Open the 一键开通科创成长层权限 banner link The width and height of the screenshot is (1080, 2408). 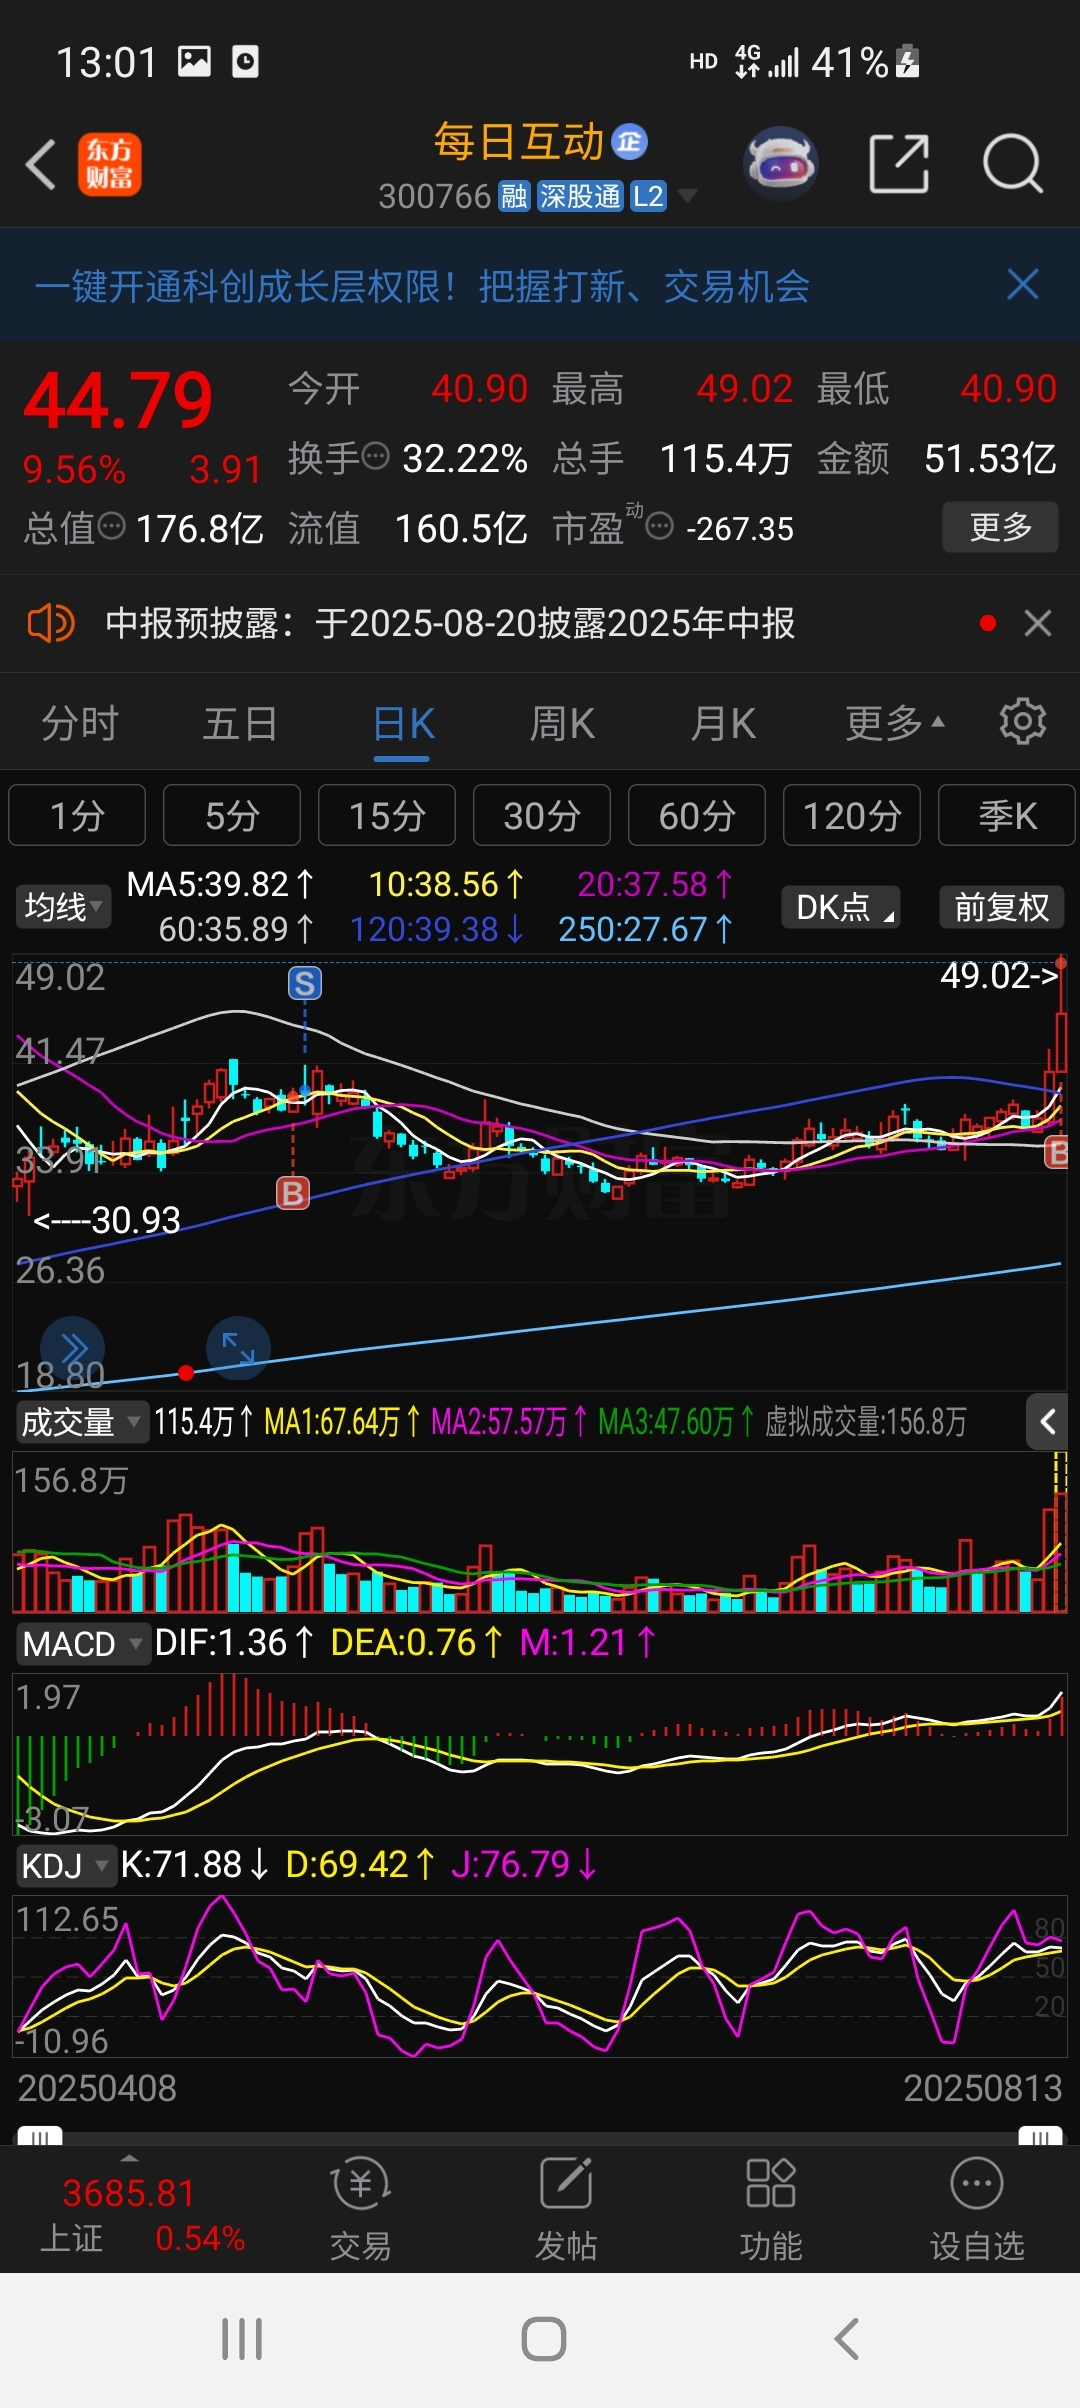(422, 286)
